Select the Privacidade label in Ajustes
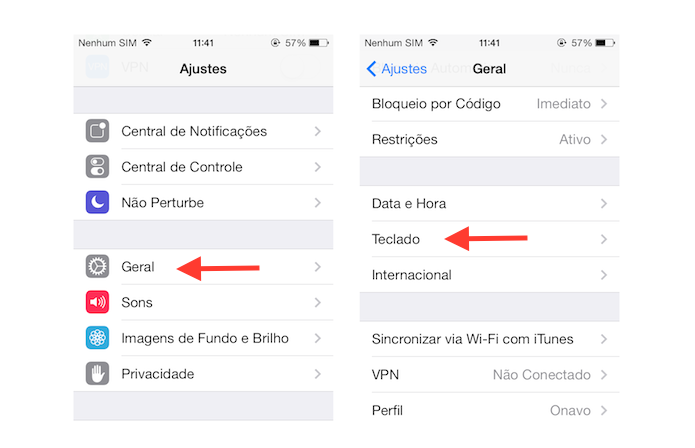The image size is (695, 448). 158,374
